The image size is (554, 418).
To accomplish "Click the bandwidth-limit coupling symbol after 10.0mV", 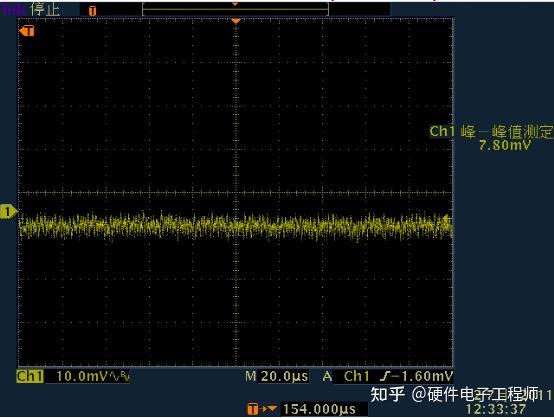I will point(119,376).
